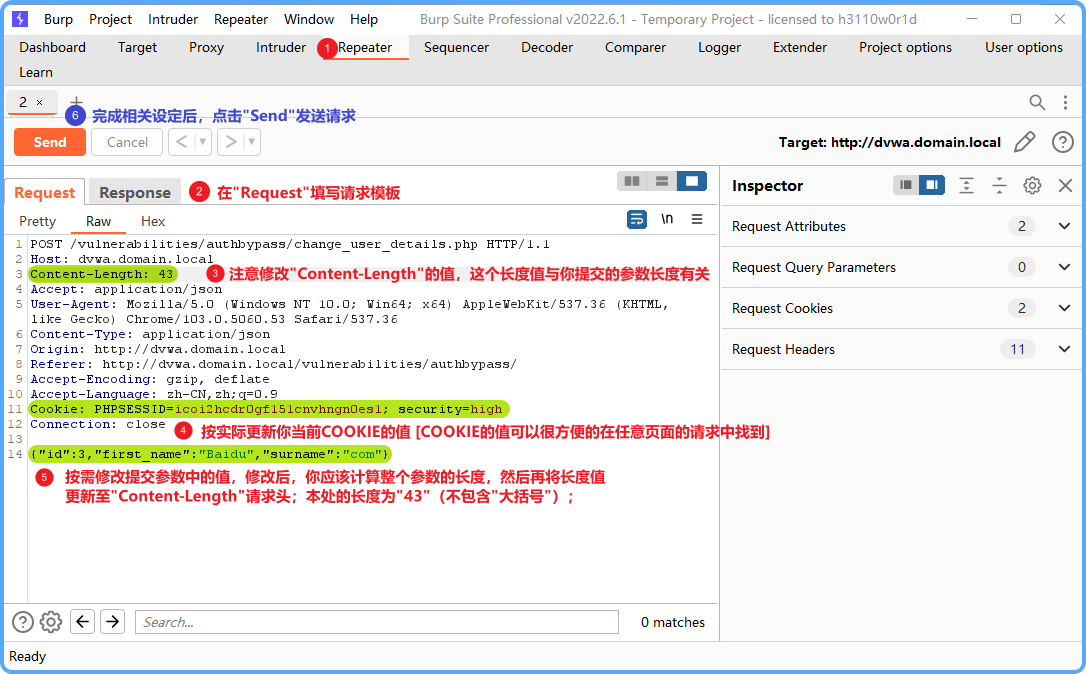The height and width of the screenshot is (674, 1086).
Task: Select the Raw view tab
Action: click(x=98, y=221)
